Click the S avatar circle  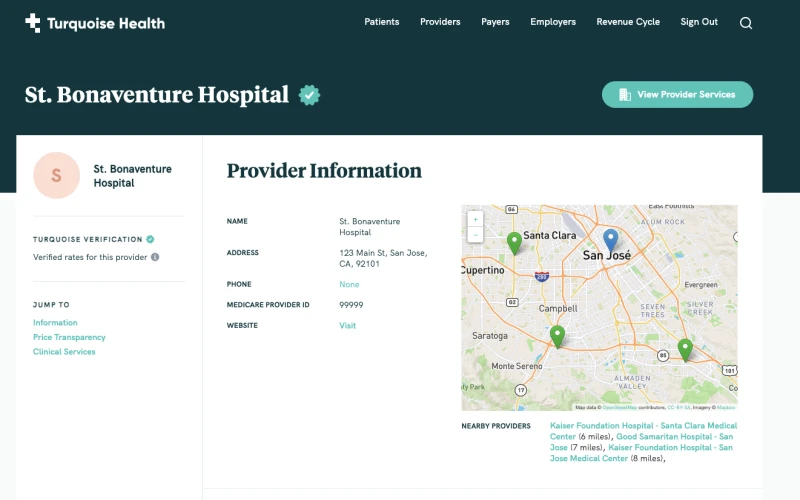tap(56, 176)
